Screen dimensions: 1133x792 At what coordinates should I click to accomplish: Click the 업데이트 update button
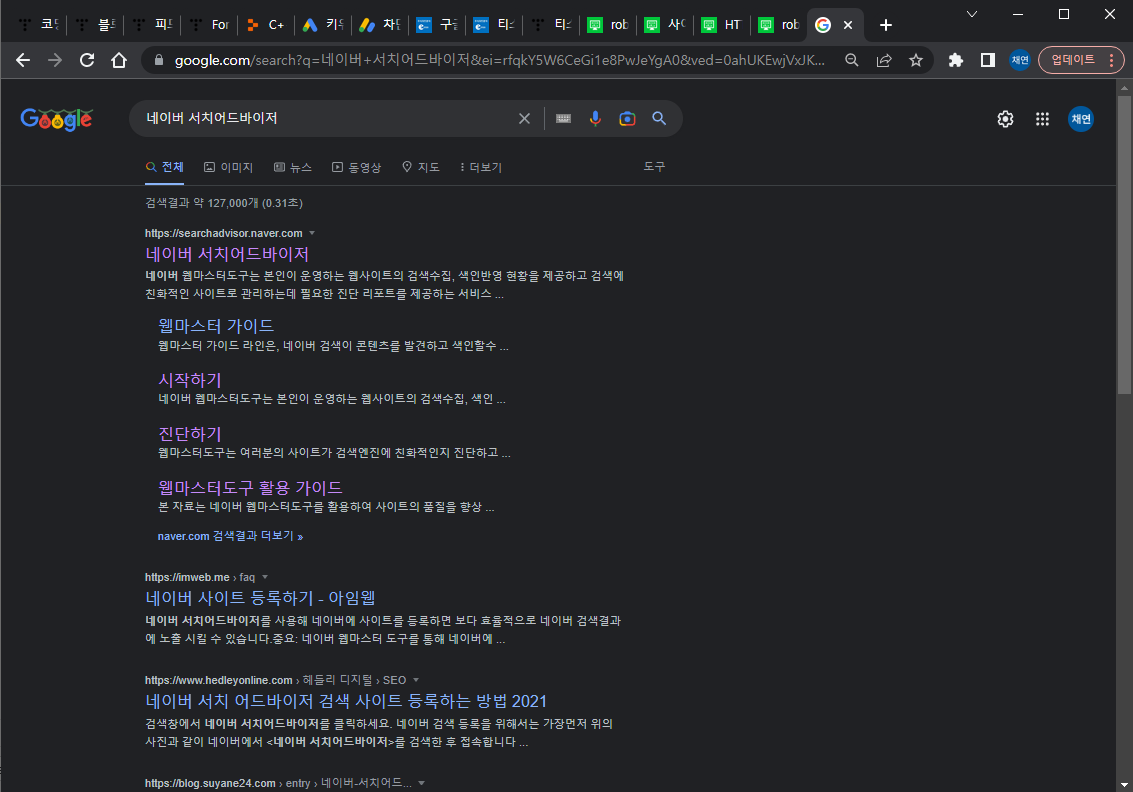[1081, 60]
